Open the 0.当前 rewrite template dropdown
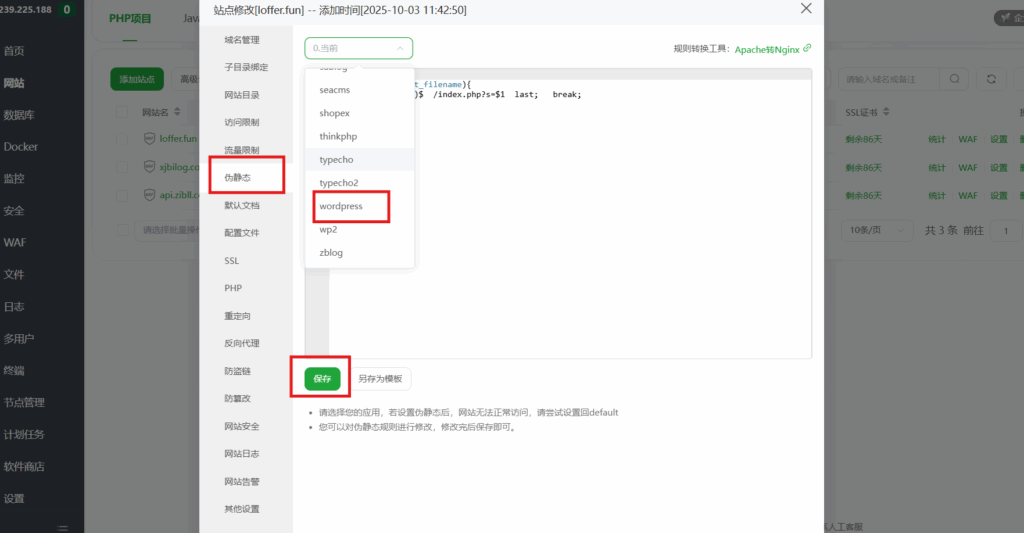 (x=358, y=48)
